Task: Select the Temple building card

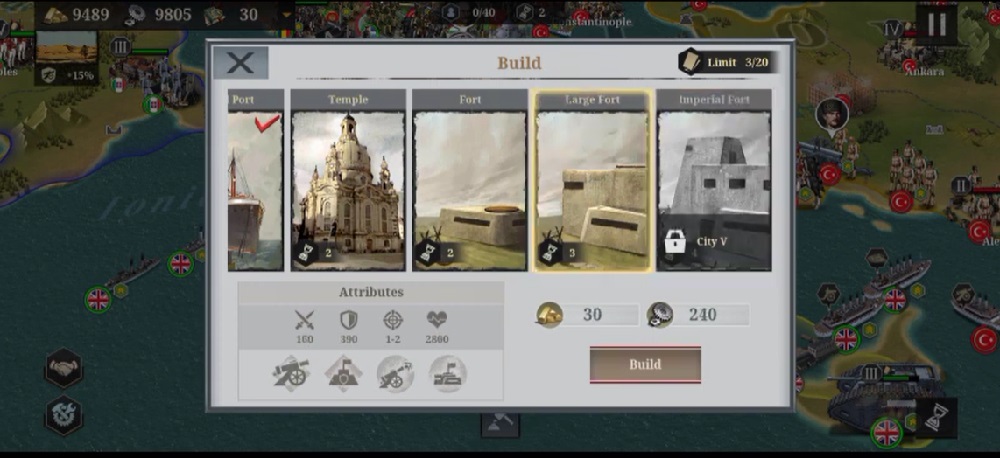Action: [348, 180]
